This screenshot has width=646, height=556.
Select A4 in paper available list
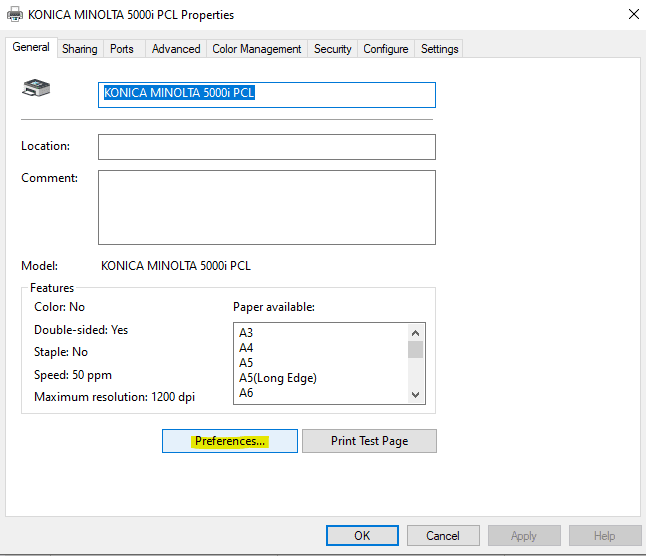click(246, 348)
